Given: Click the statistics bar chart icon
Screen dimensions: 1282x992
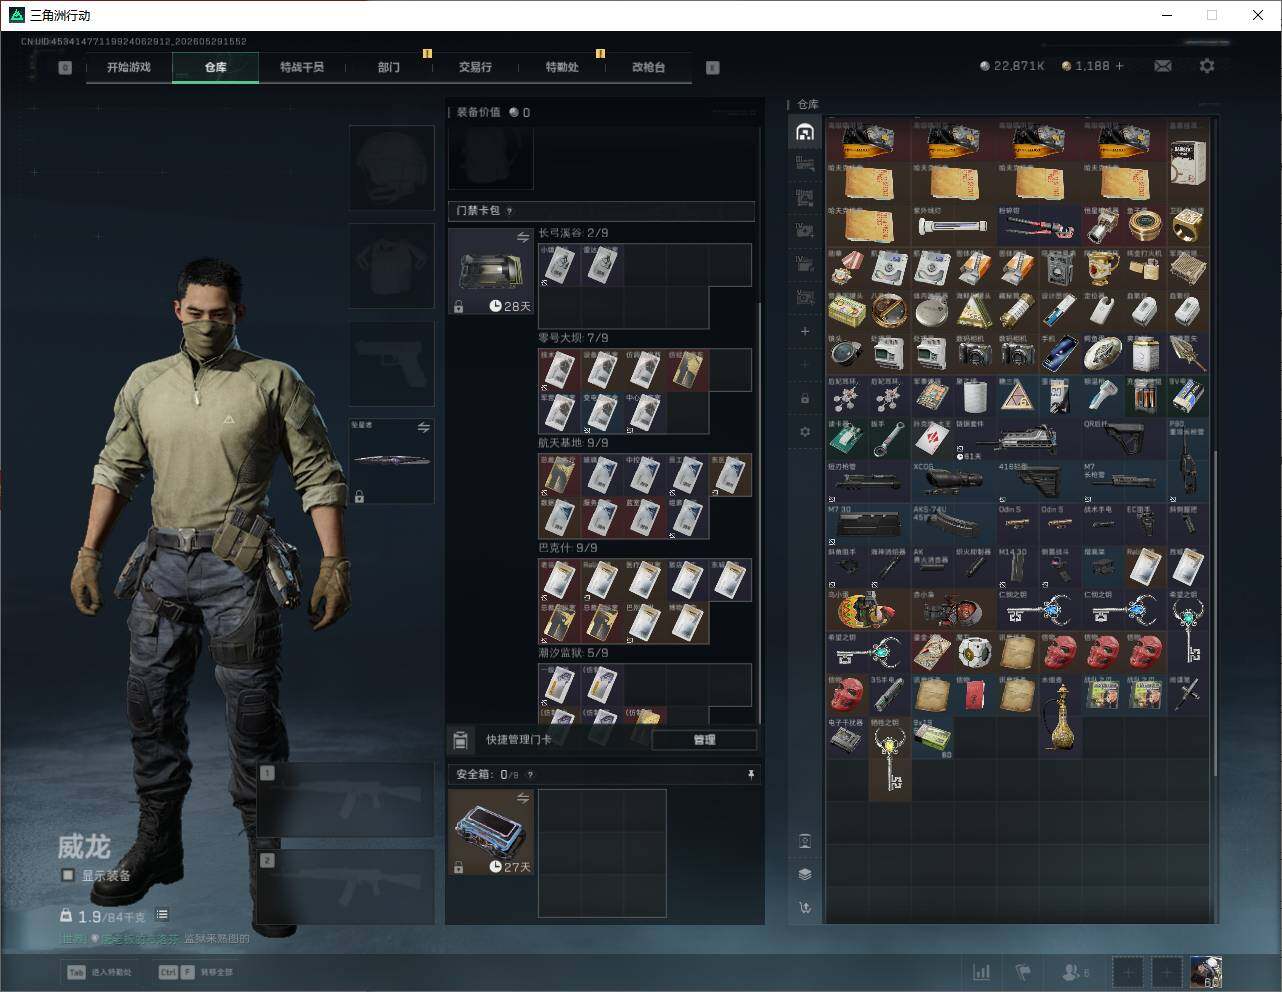Looking at the screenshot, I should coord(982,972).
